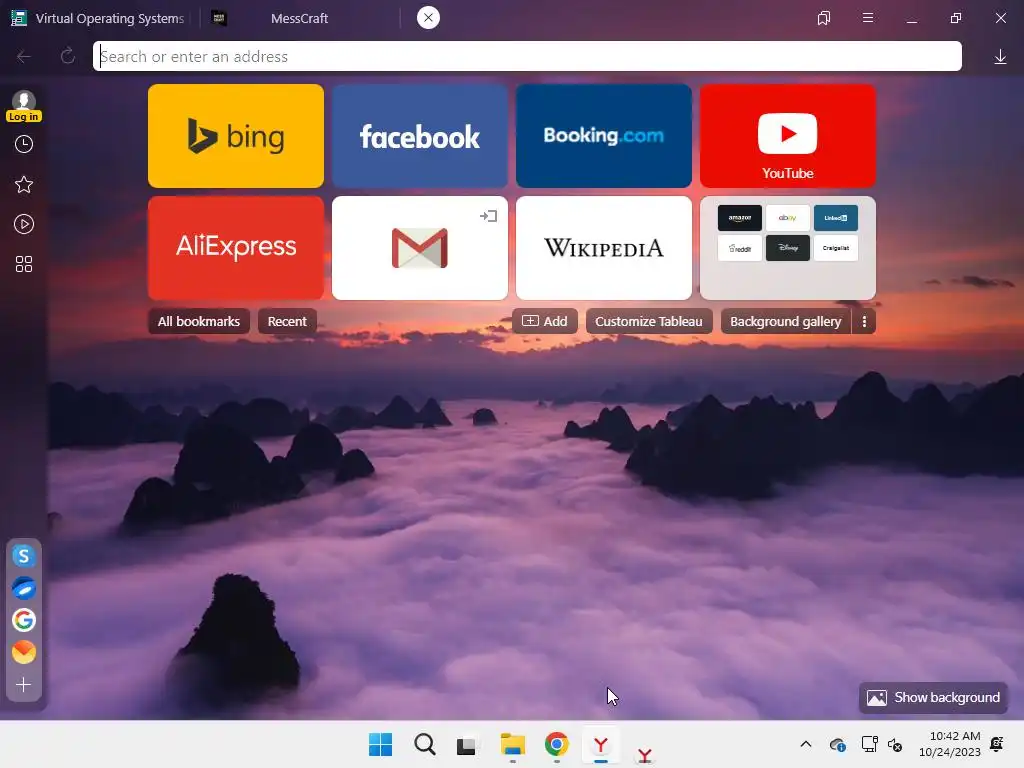Open the downloads icon
Screen dimensions: 1024x768
click(1000, 57)
